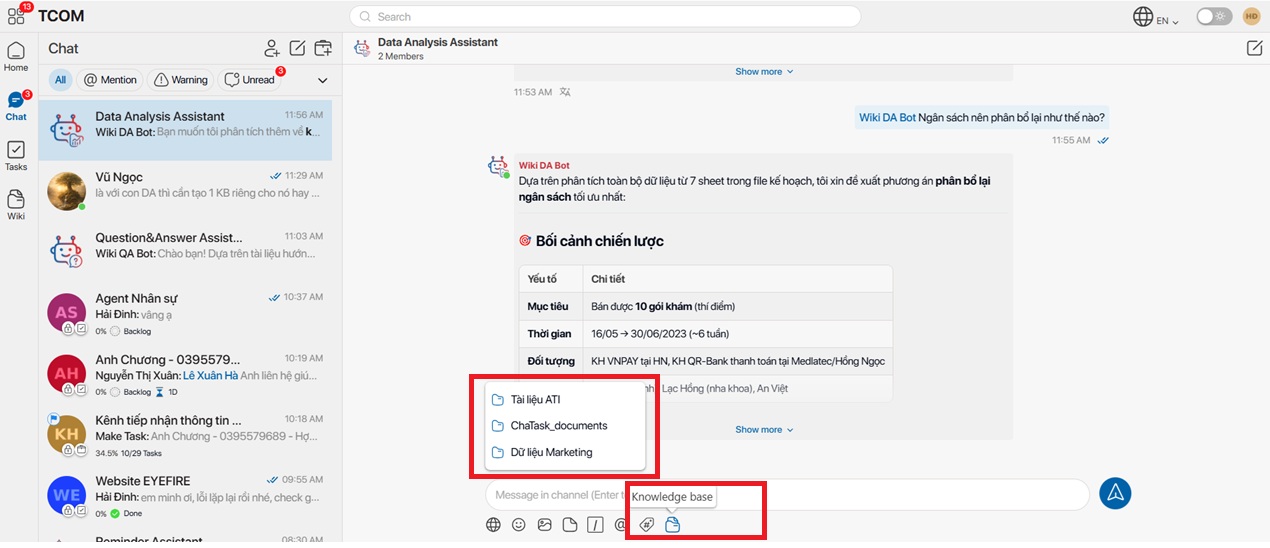Select the Warning filter chip

click(x=181, y=80)
